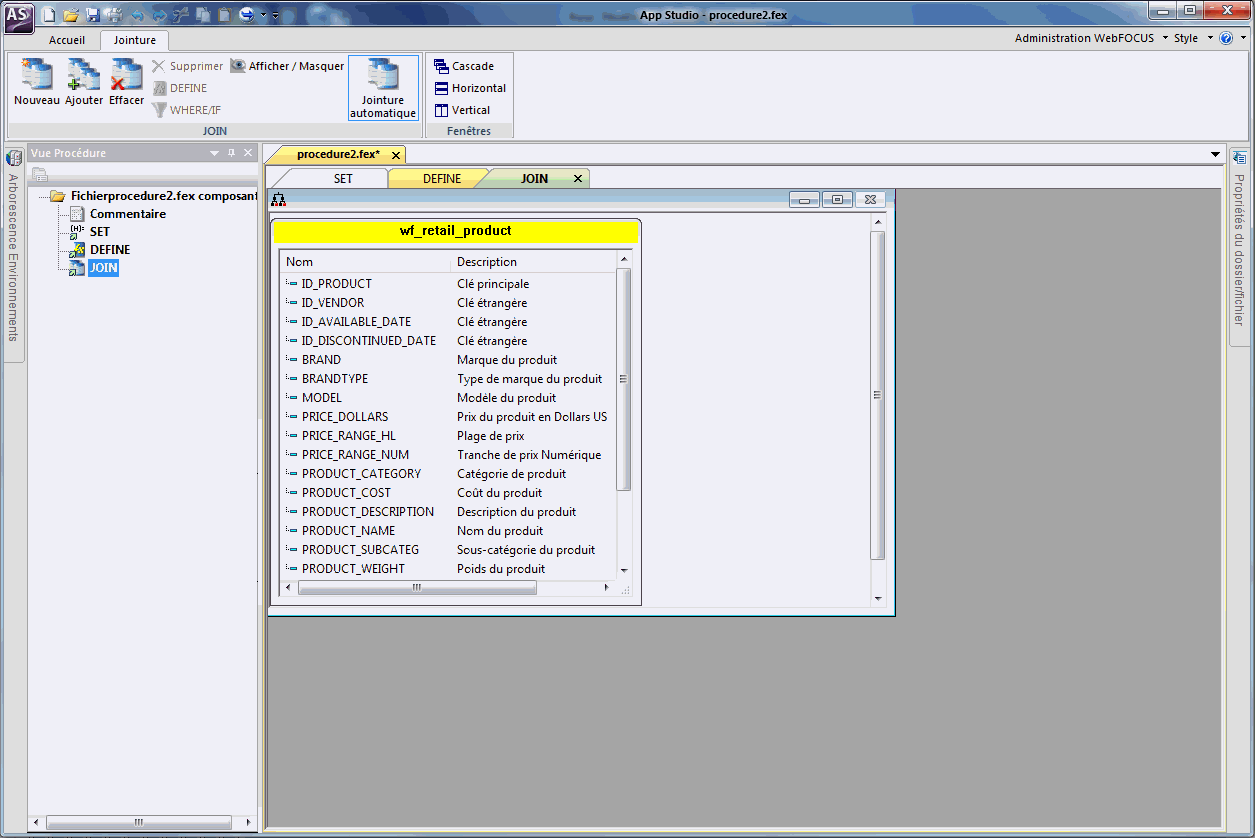Click the Copy icon in quick access toolbar

[x=203, y=15]
